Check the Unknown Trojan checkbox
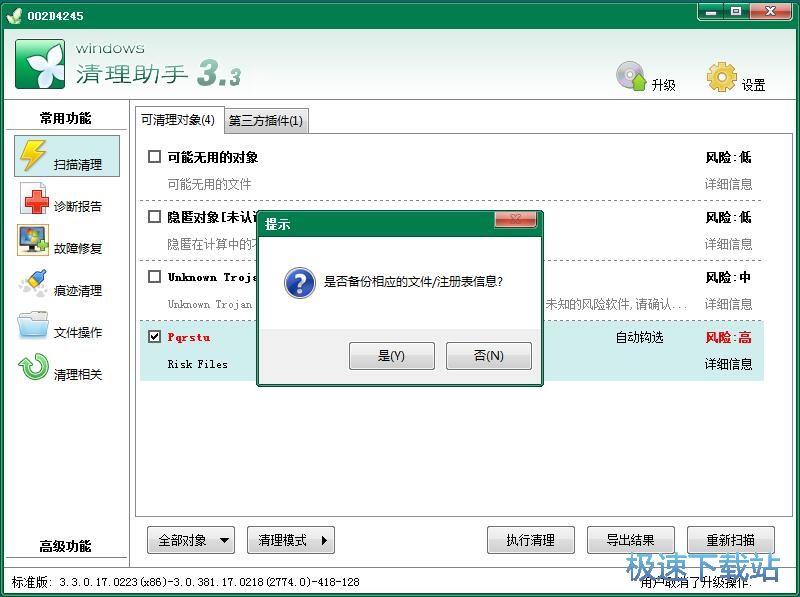The width and height of the screenshot is (800, 597). point(154,277)
